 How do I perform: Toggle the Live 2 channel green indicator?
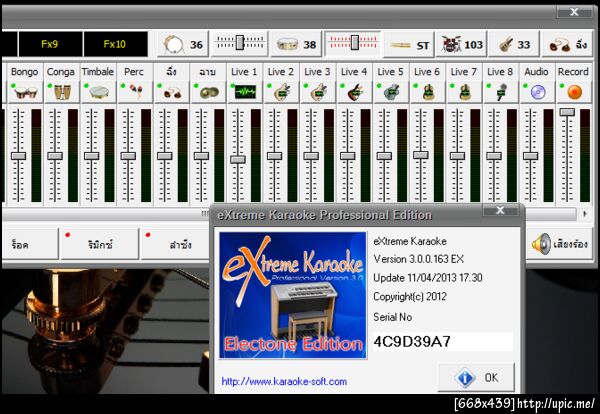[269, 86]
